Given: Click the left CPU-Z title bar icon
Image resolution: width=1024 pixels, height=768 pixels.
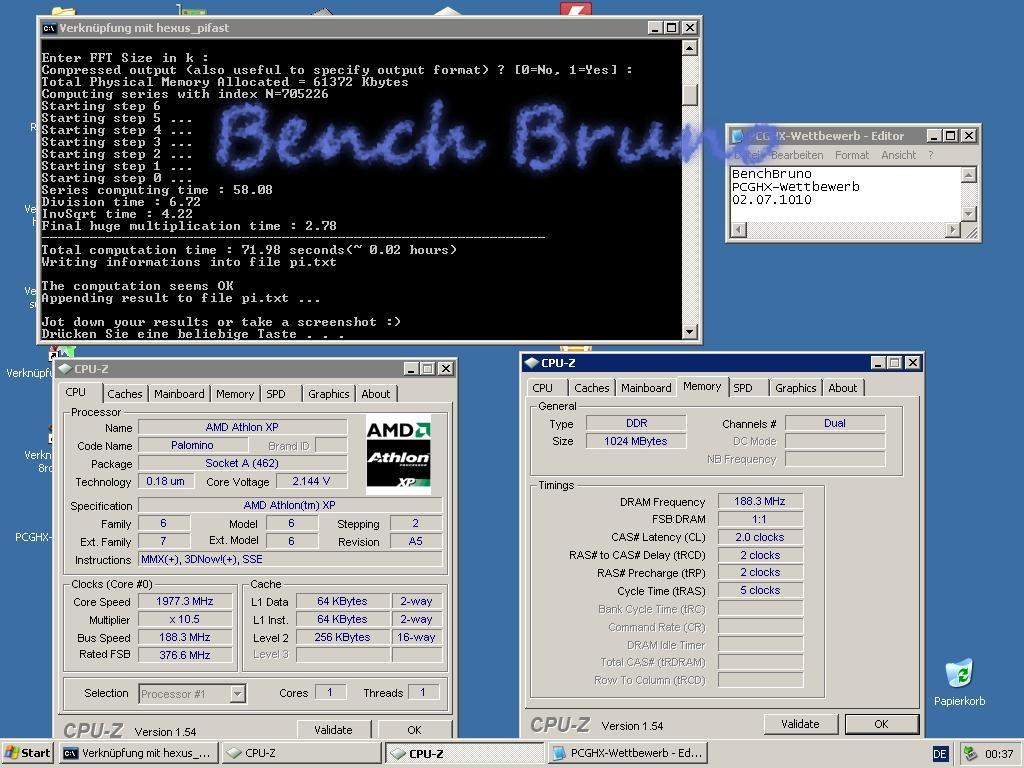Looking at the screenshot, I should (65, 368).
